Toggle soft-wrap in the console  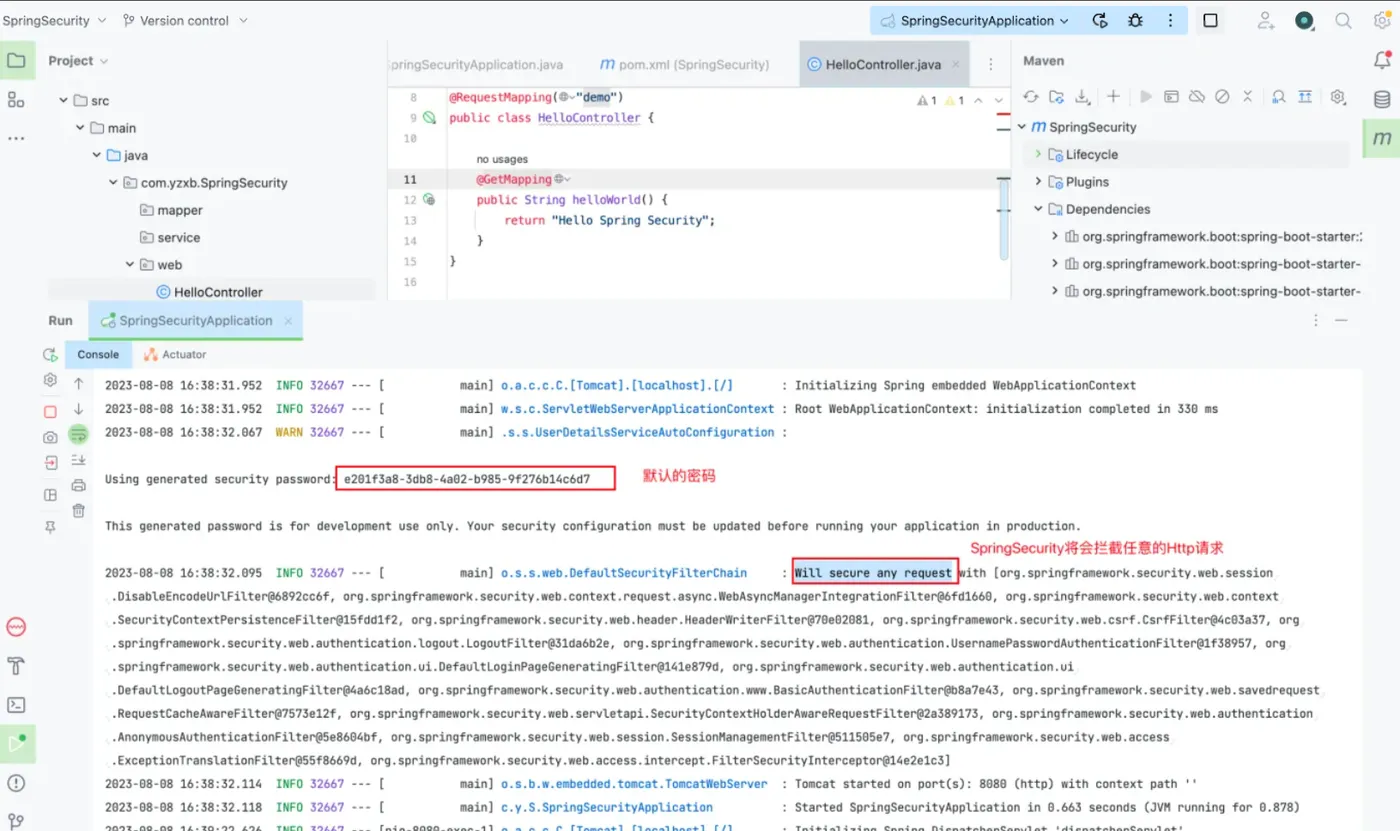pyautogui.click(x=78, y=434)
